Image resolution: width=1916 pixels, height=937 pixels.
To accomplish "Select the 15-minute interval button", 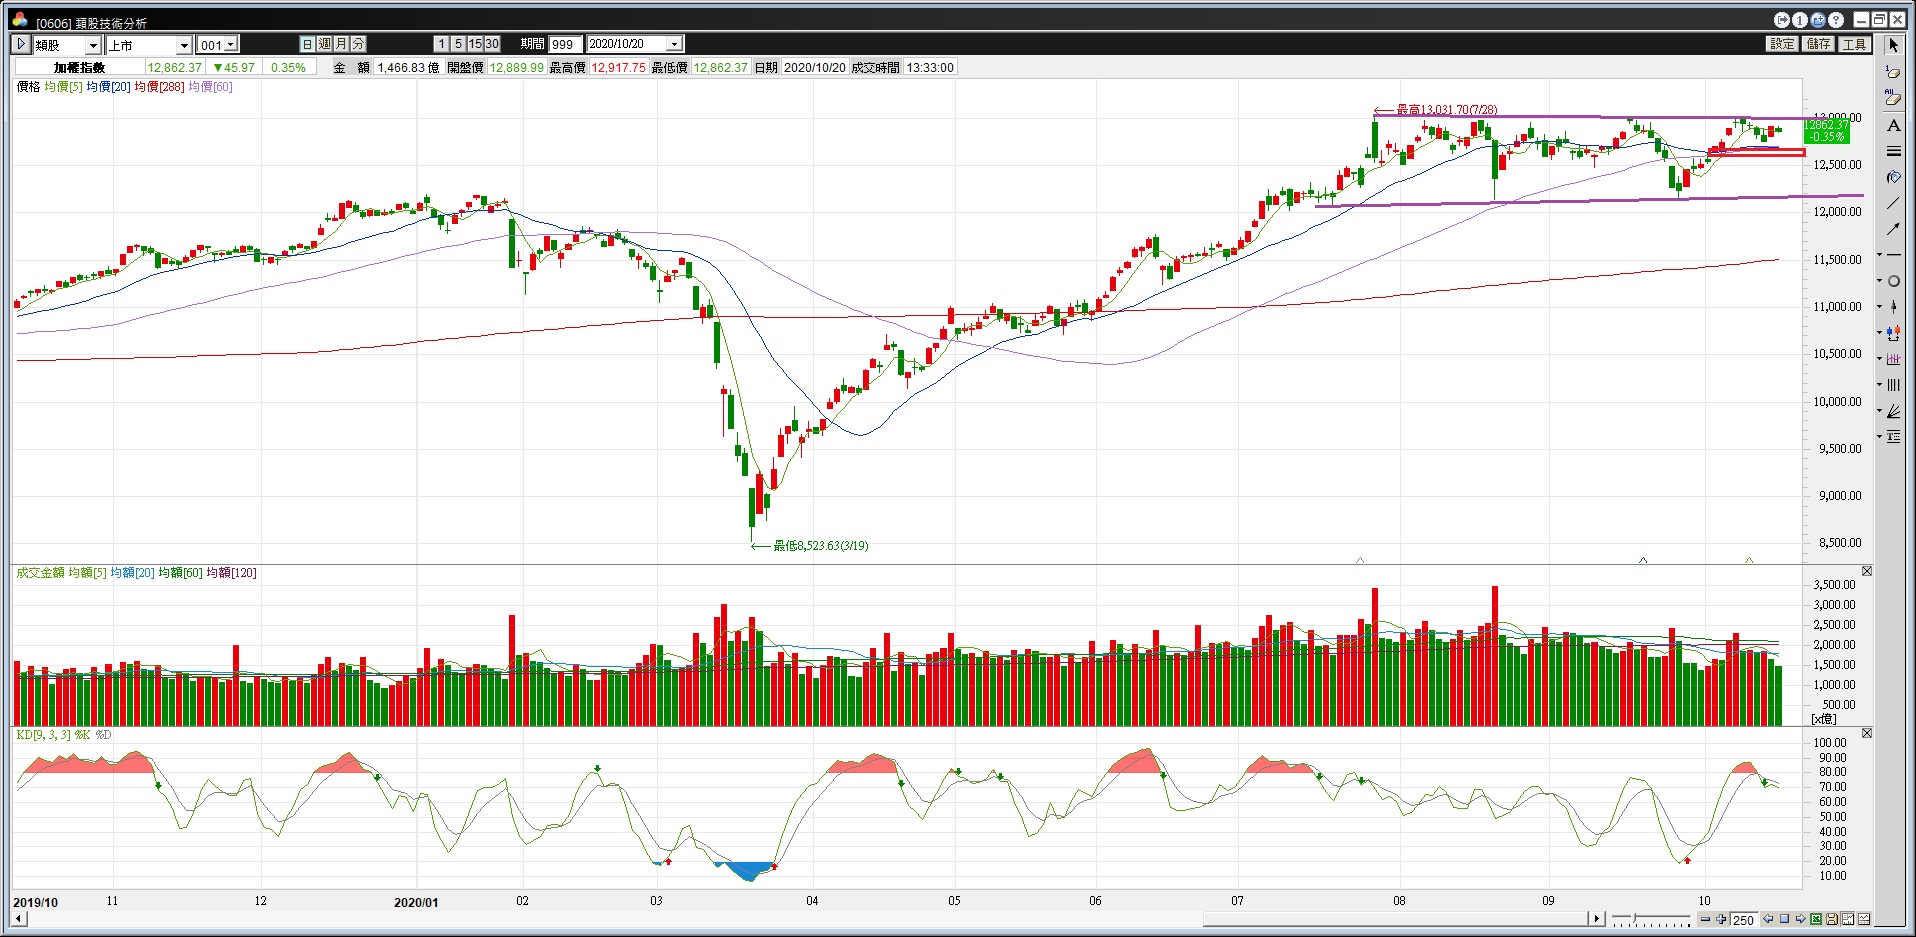I will click(475, 44).
